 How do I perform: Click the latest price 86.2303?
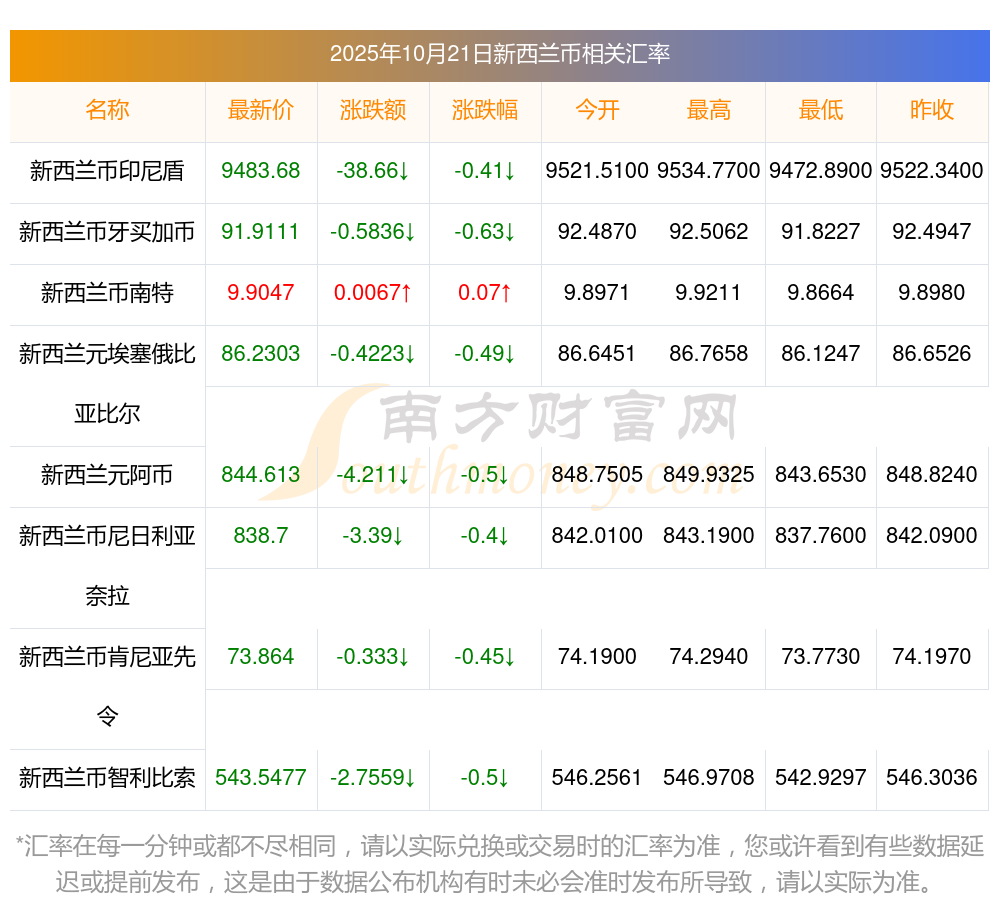point(261,353)
